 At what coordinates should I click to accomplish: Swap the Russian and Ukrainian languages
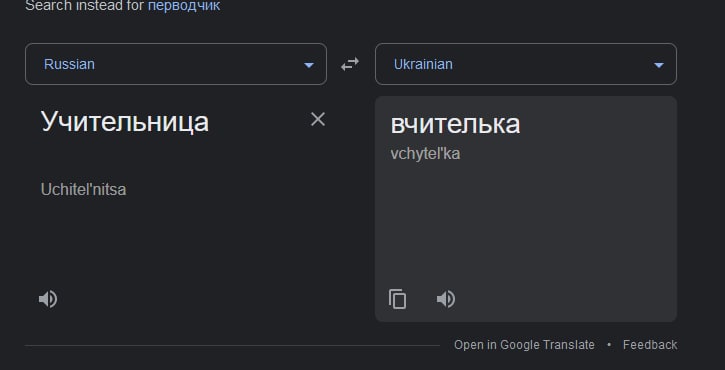click(x=350, y=64)
